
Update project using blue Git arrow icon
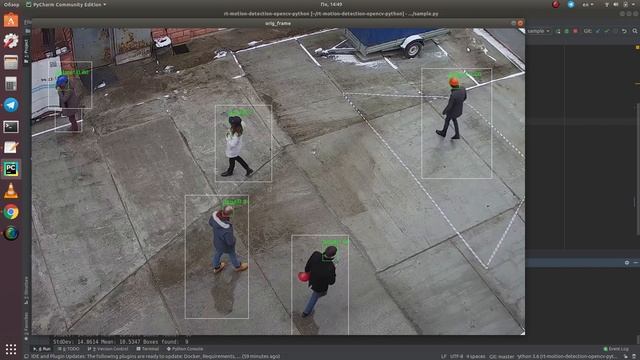598,31
